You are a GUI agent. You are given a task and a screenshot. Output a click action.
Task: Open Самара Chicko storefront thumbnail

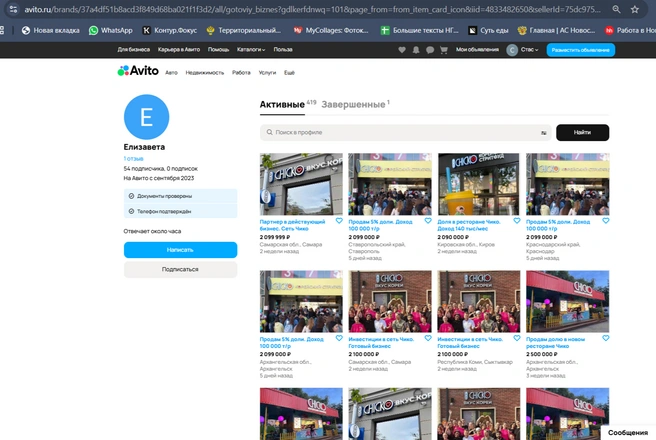click(x=301, y=184)
